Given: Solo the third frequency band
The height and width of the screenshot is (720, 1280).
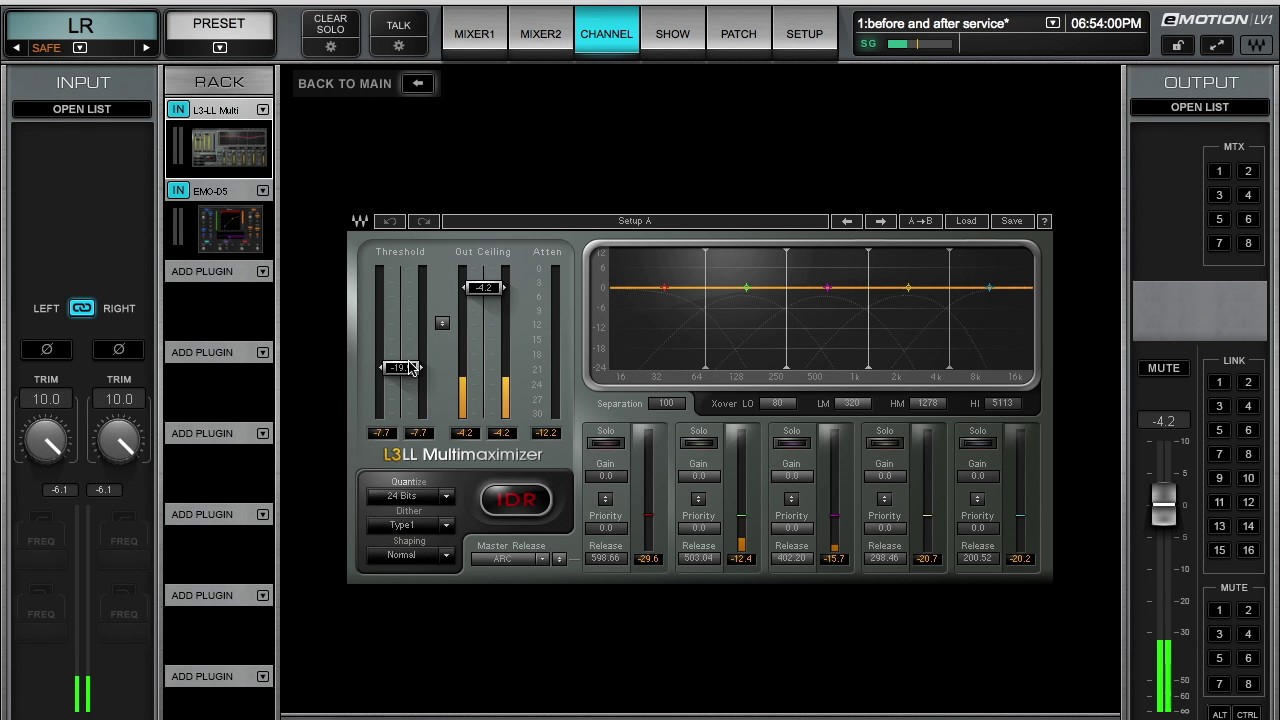Looking at the screenshot, I should (791, 443).
